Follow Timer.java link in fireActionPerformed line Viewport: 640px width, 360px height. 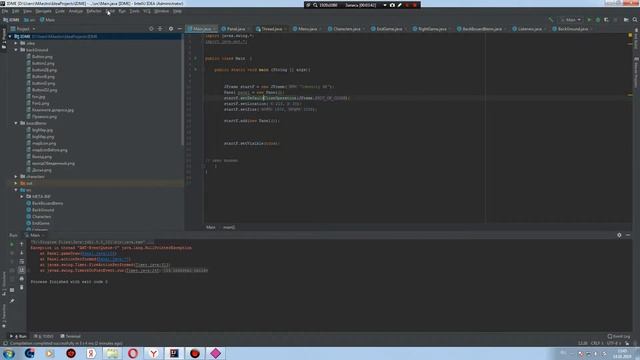tap(151, 265)
